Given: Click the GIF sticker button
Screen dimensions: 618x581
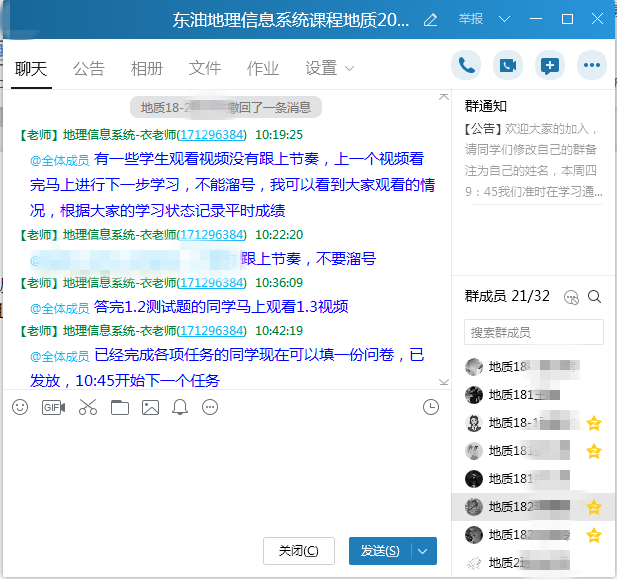Looking at the screenshot, I should pyautogui.click(x=53, y=407).
